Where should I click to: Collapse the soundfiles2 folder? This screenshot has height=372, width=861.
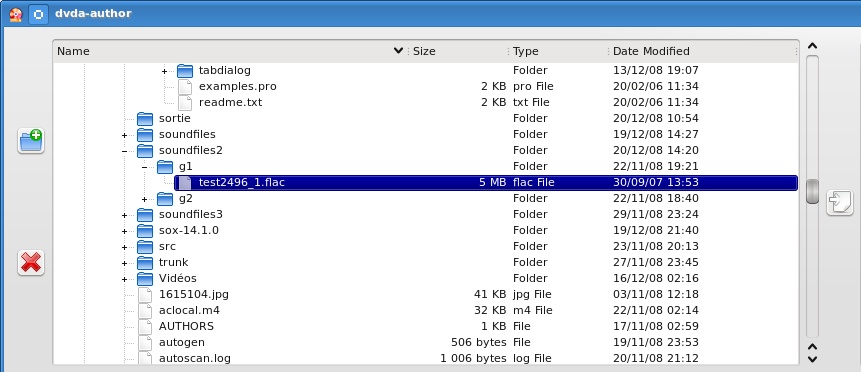[x=125, y=151]
